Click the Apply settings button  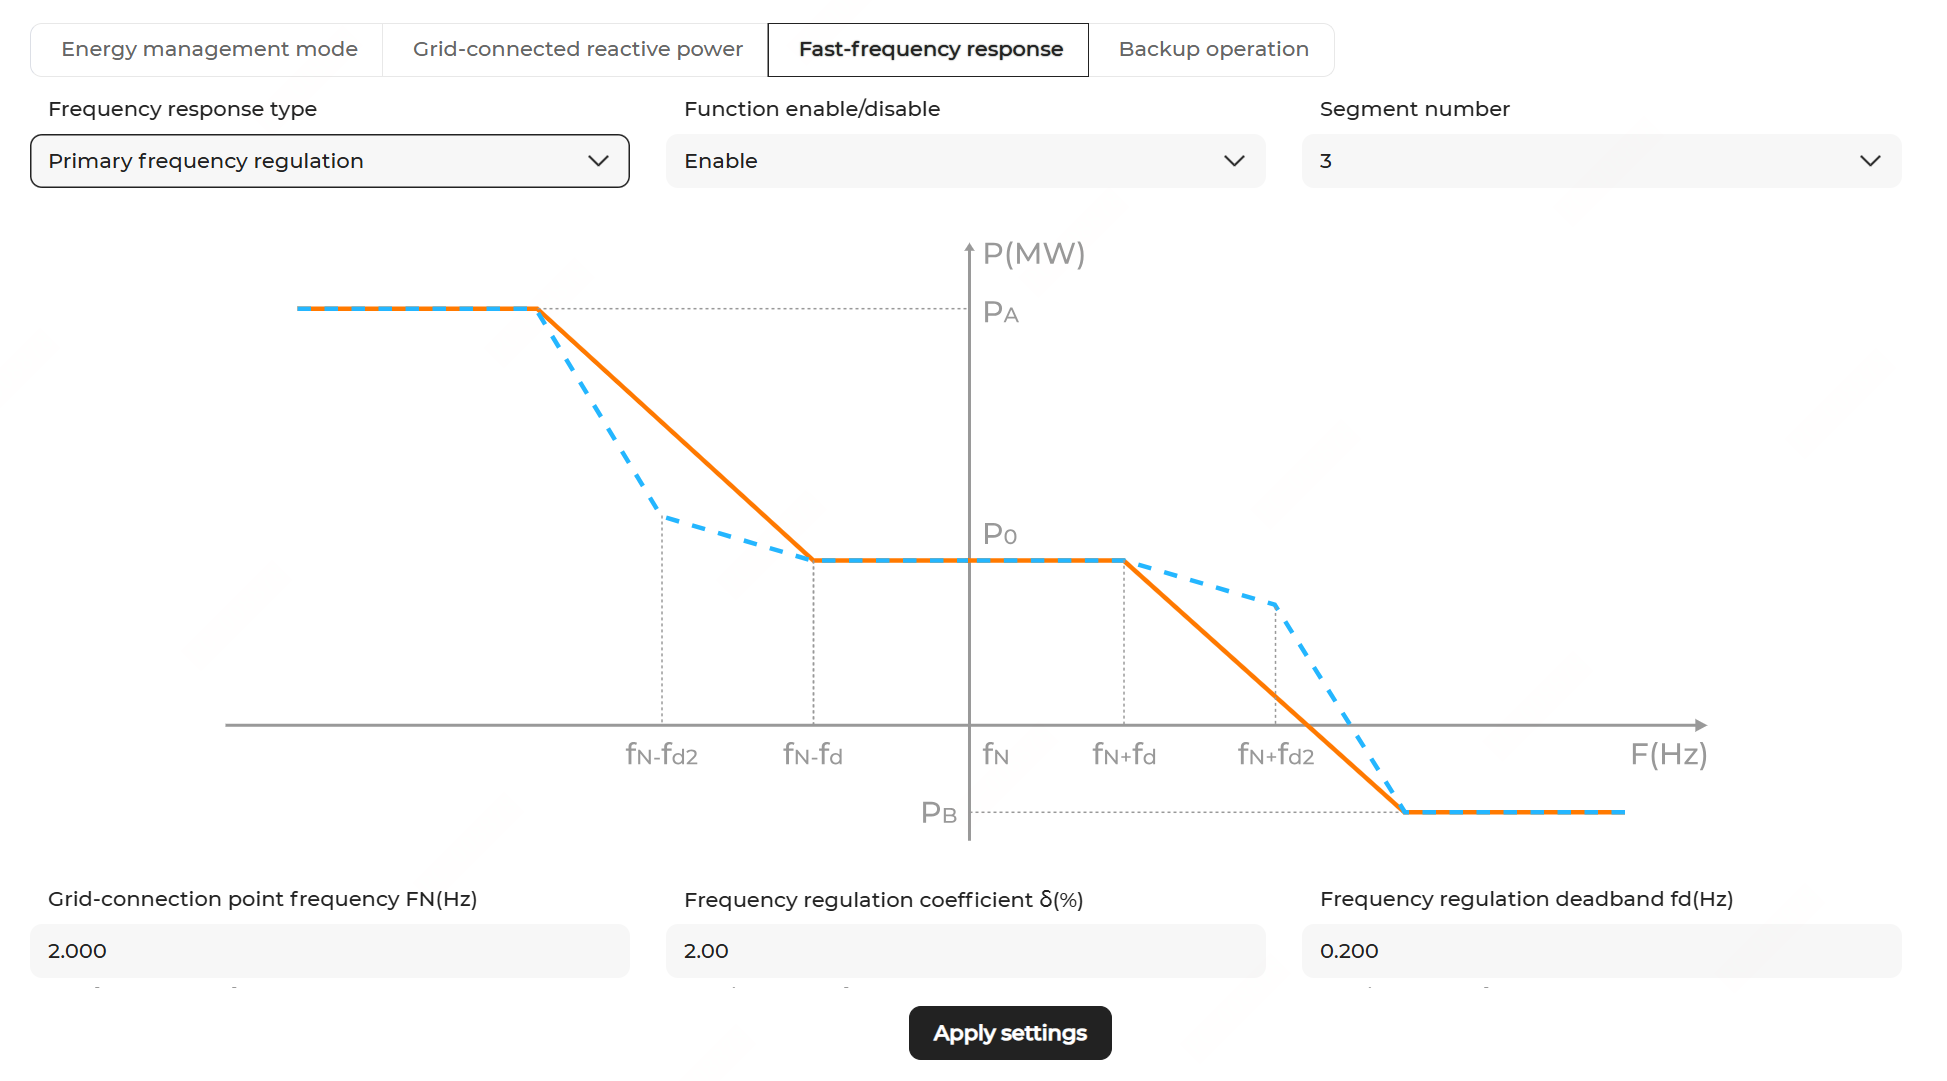[1010, 1033]
